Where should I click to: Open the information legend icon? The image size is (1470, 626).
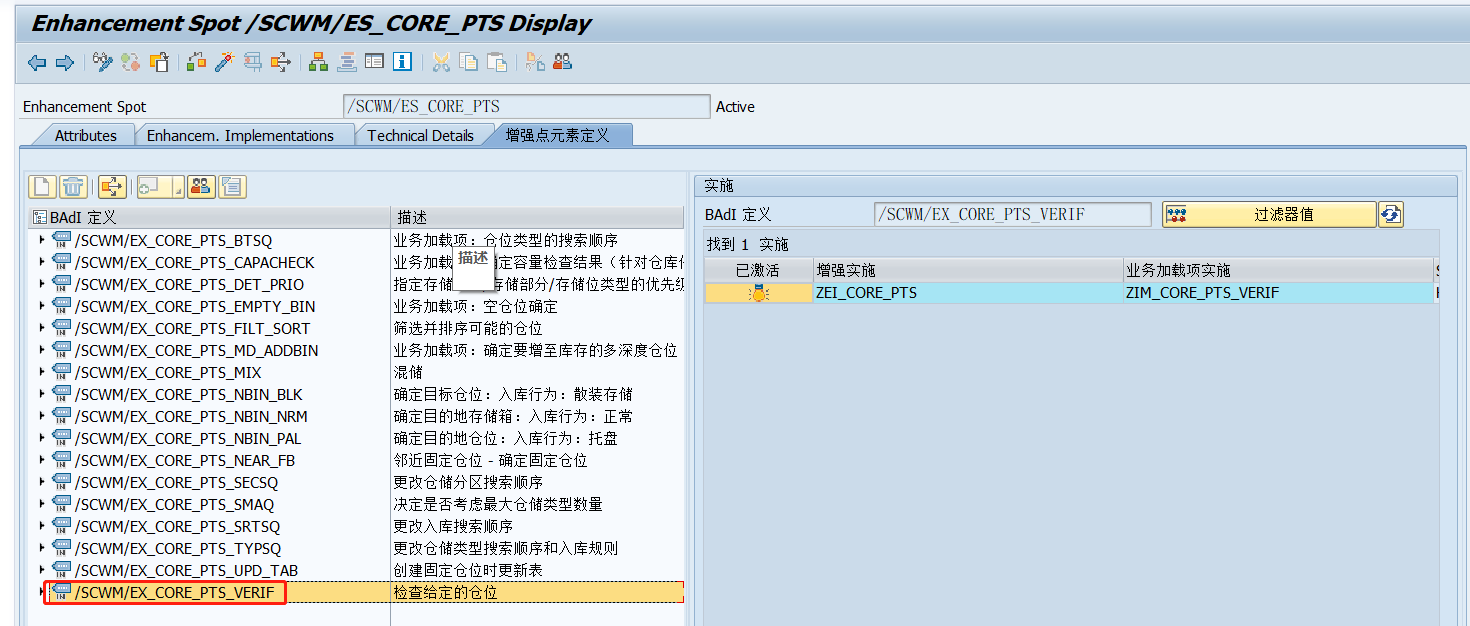tap(400, 61)
